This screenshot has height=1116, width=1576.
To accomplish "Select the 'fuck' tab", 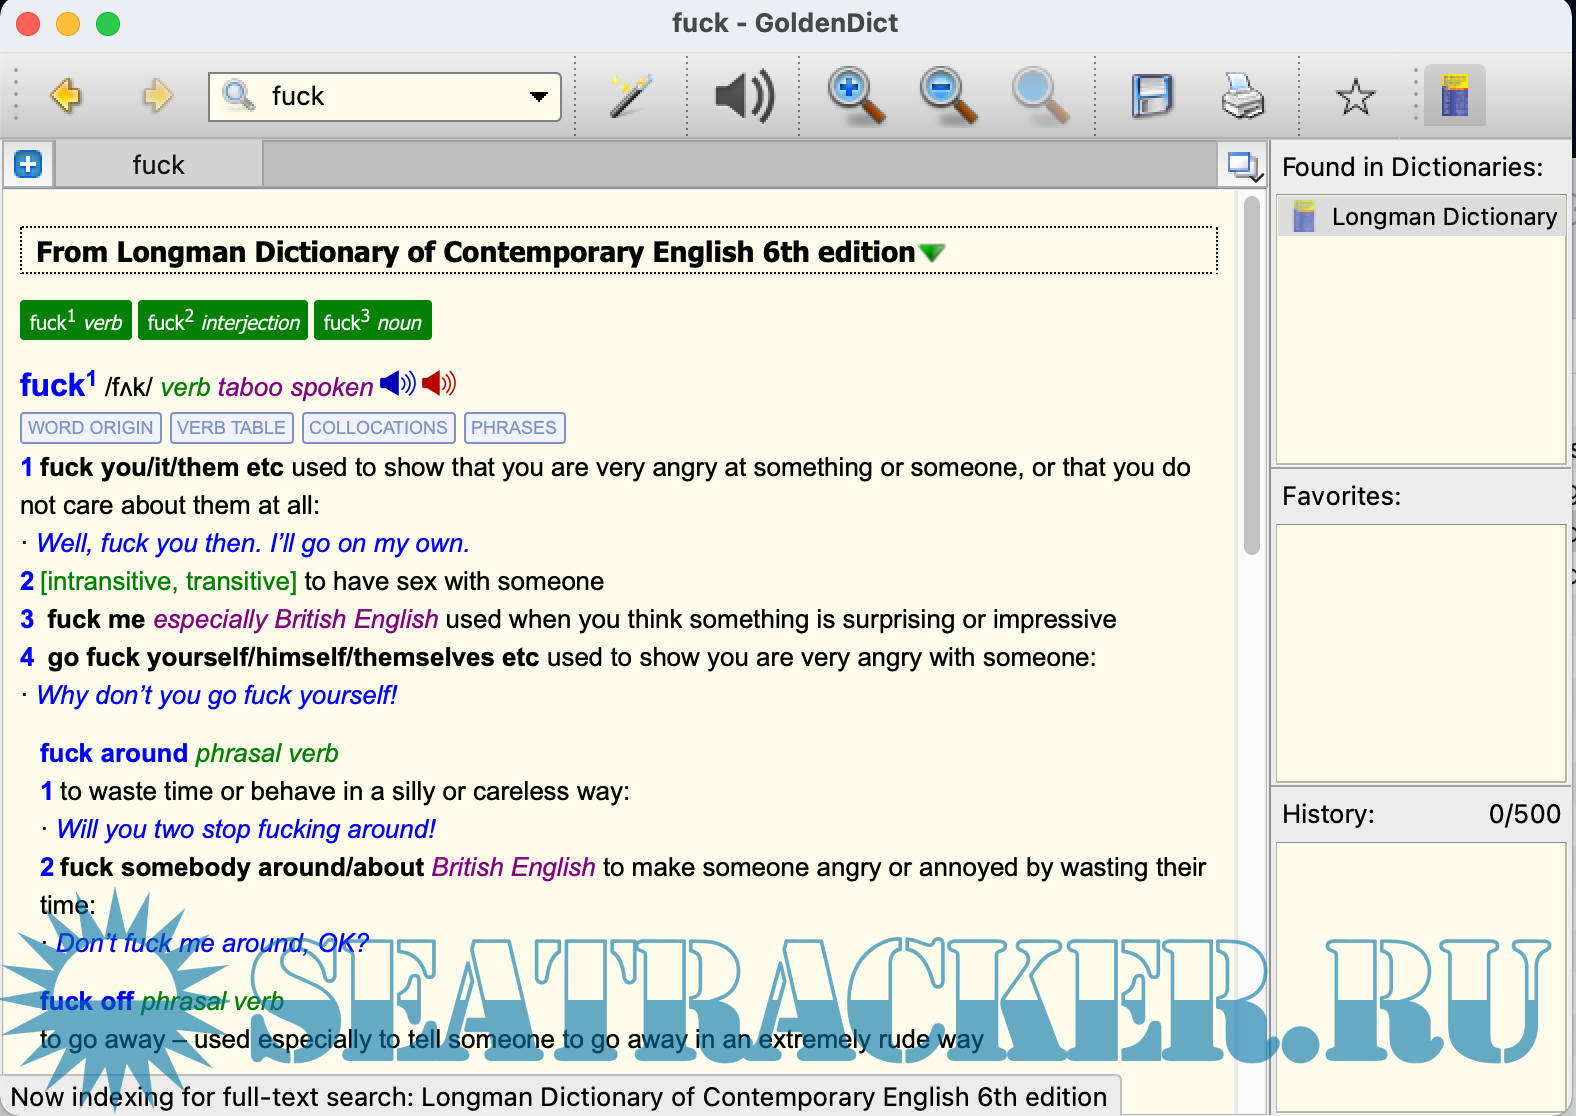I will point(159,165).
